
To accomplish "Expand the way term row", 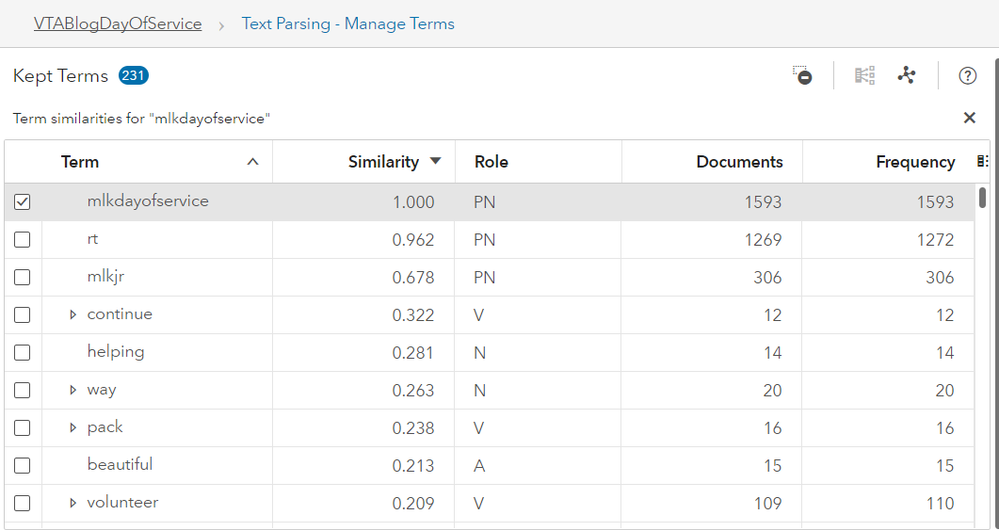I will tap(73, 390).
